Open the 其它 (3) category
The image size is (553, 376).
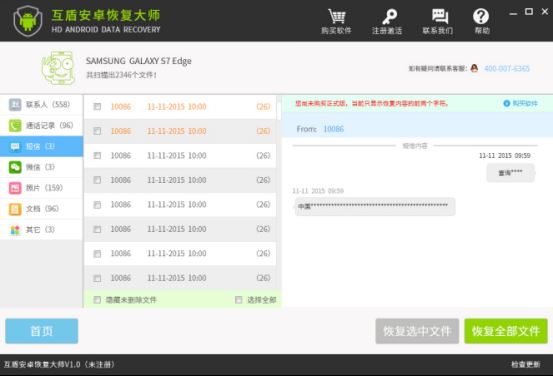(x=42, y=230)
